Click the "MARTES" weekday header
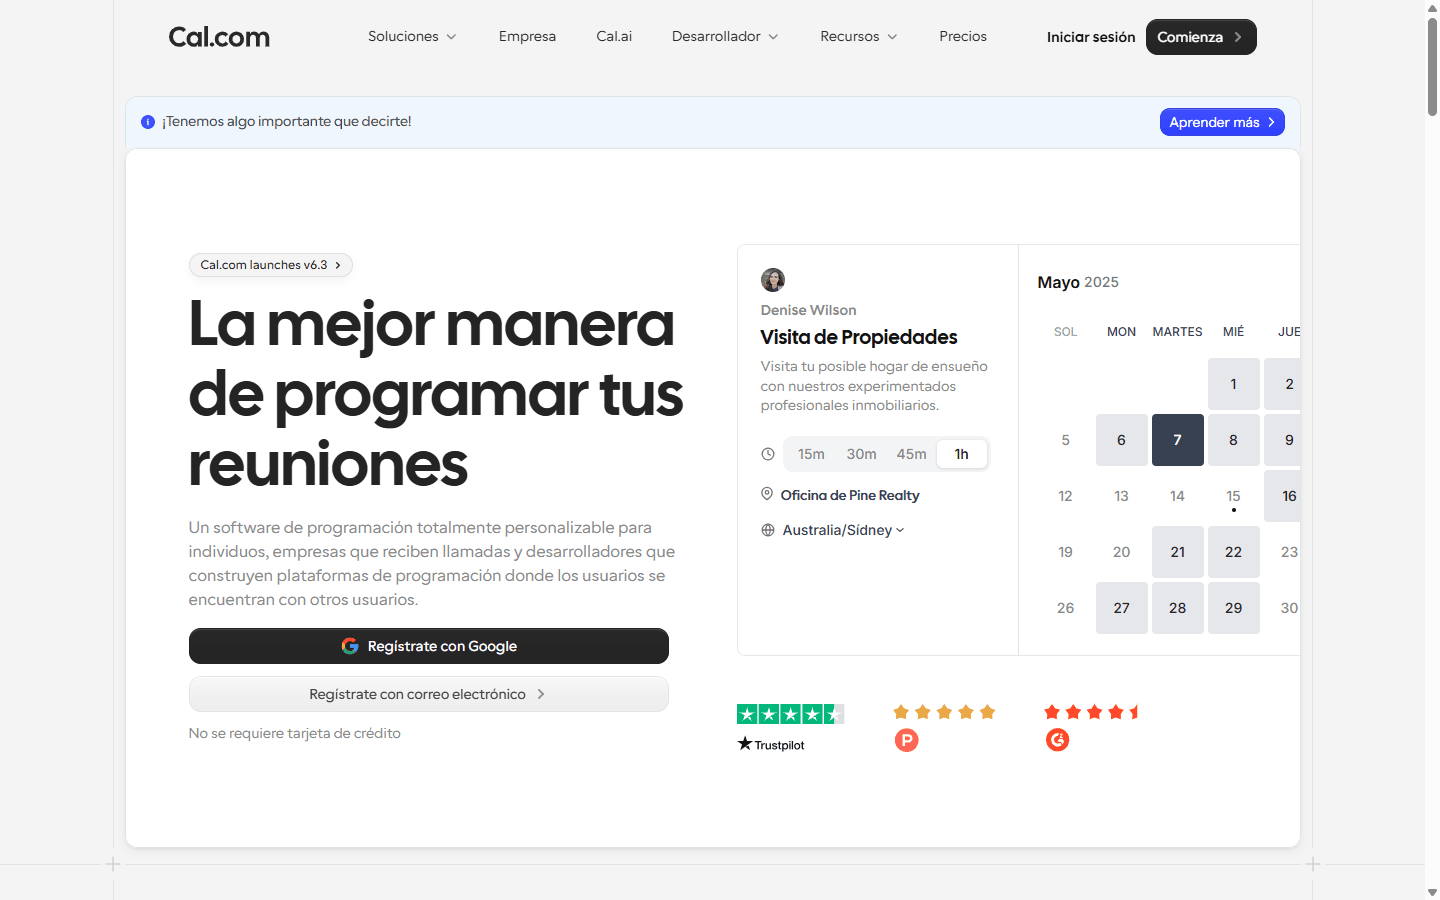This screenshot has height=900, width=1440. click(1178, 332)
